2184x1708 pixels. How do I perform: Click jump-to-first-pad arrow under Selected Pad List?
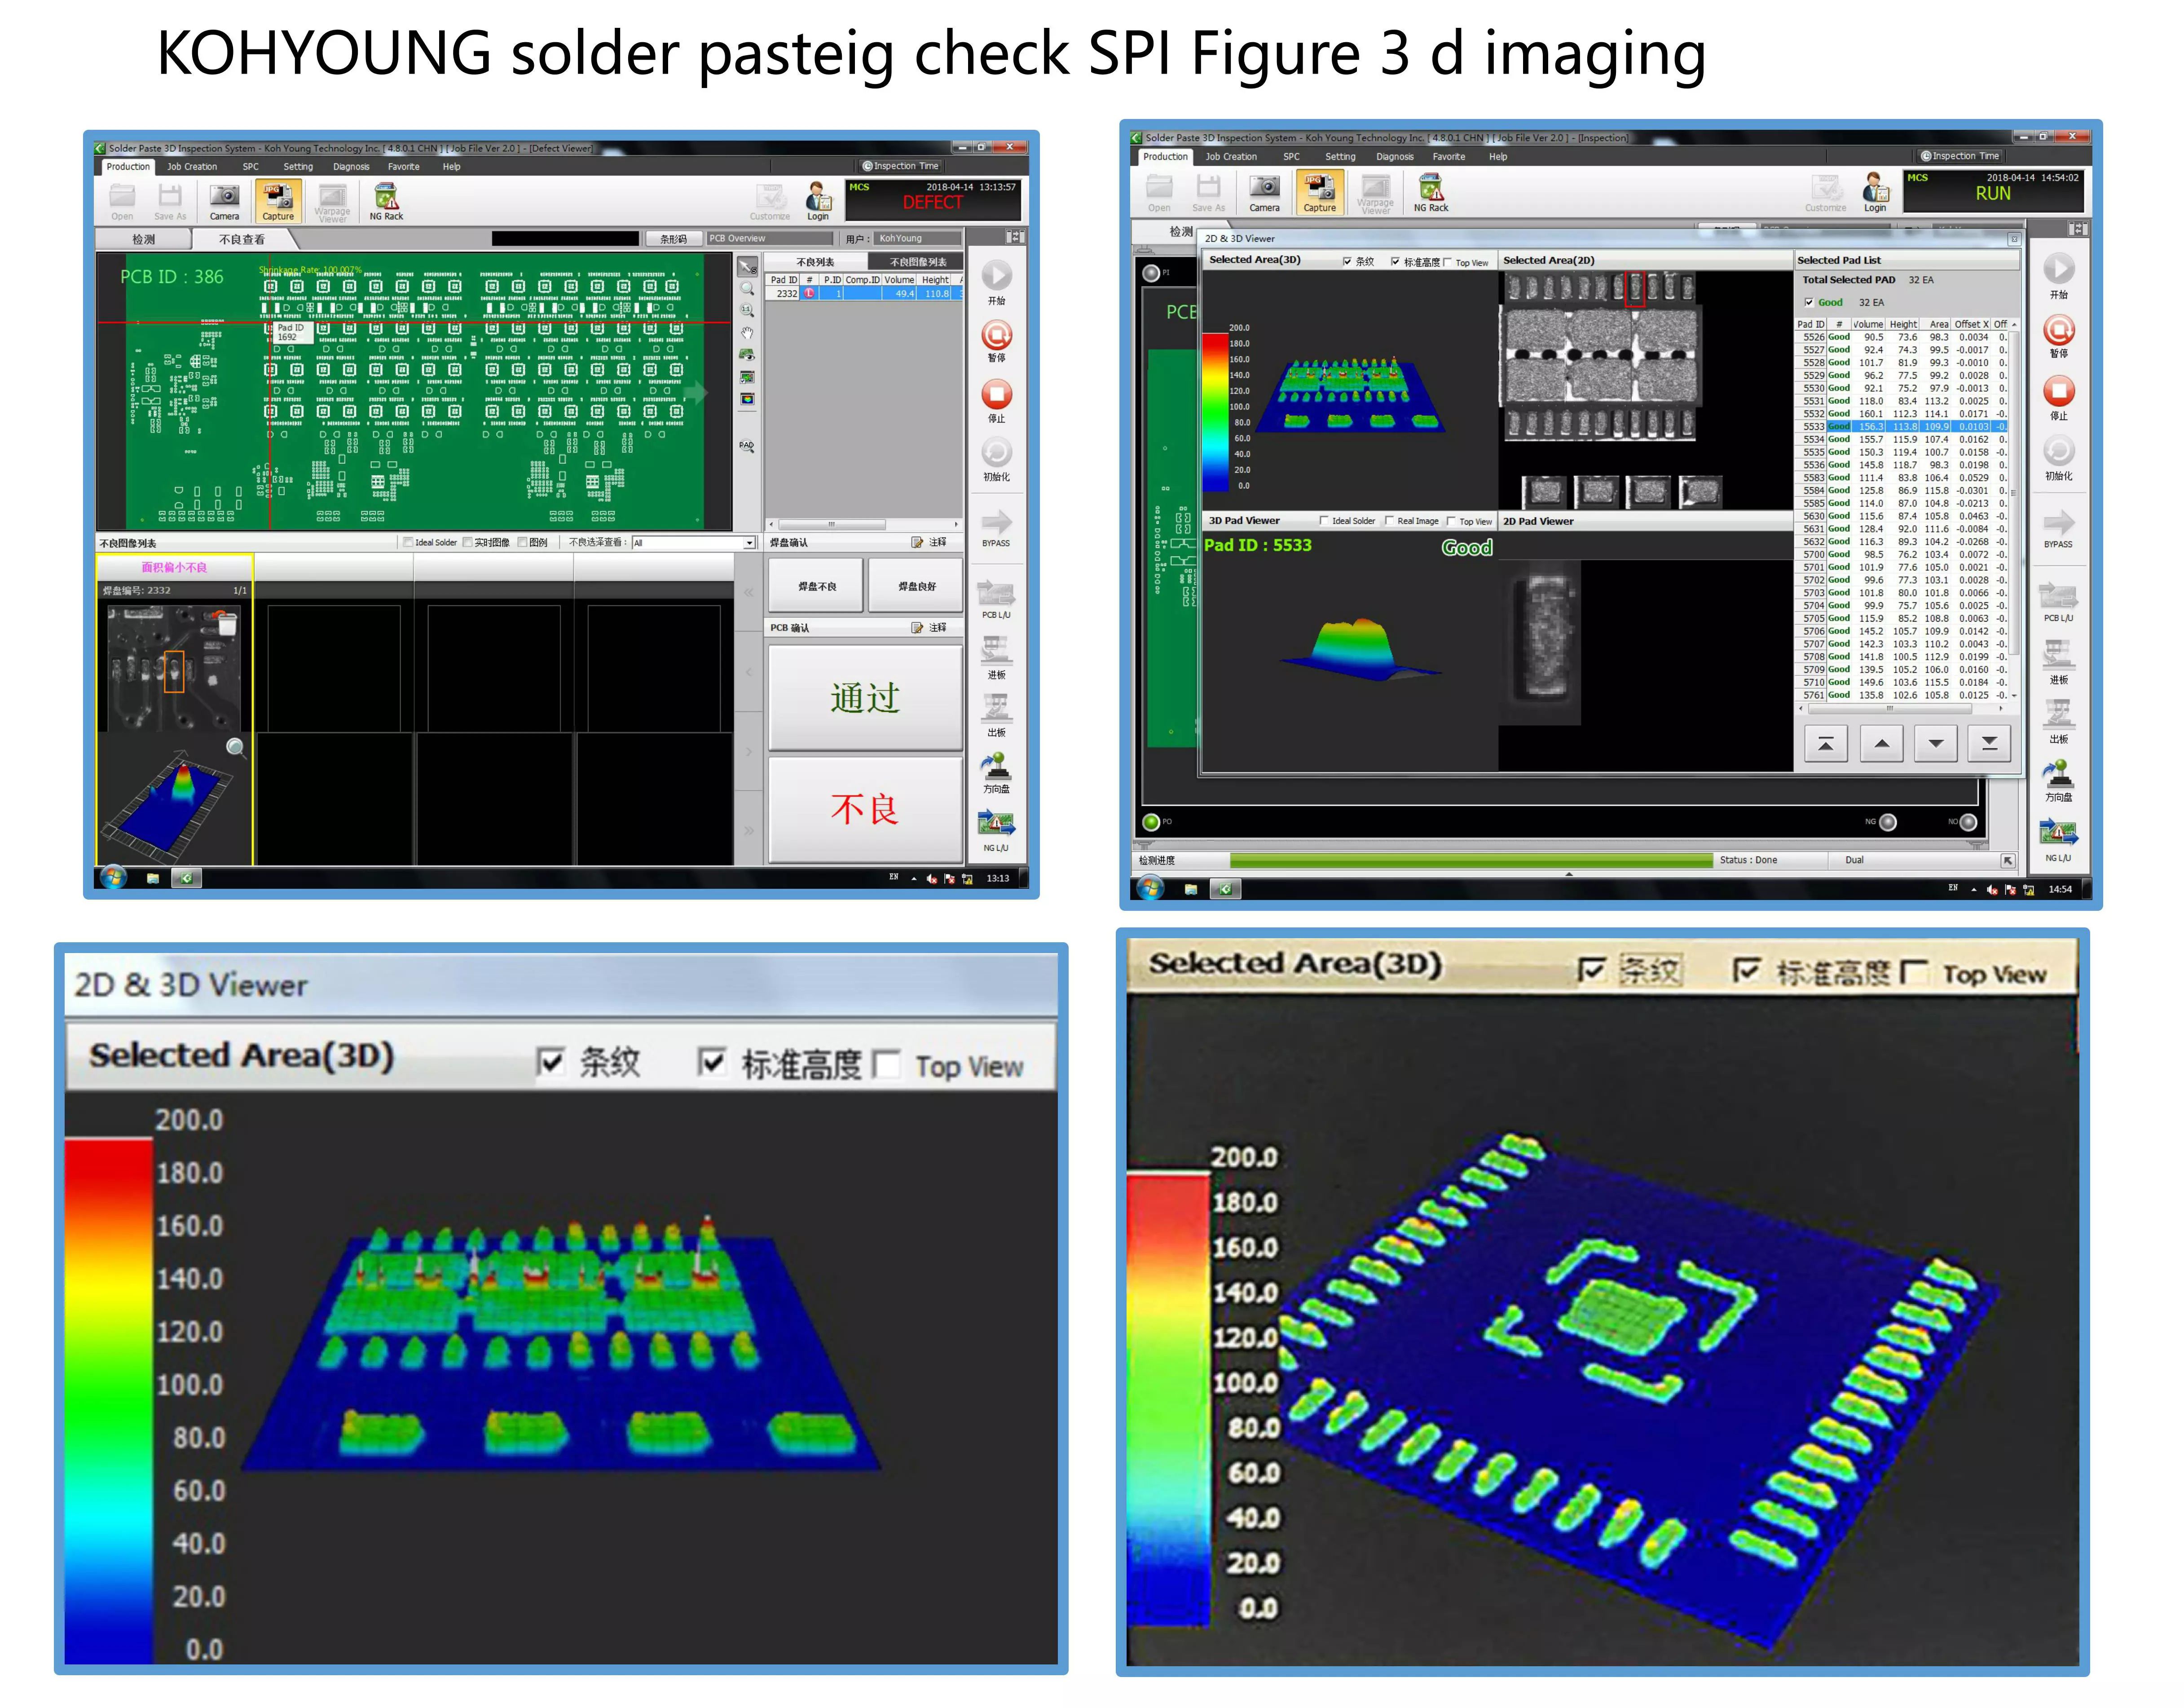(1826, 743)
